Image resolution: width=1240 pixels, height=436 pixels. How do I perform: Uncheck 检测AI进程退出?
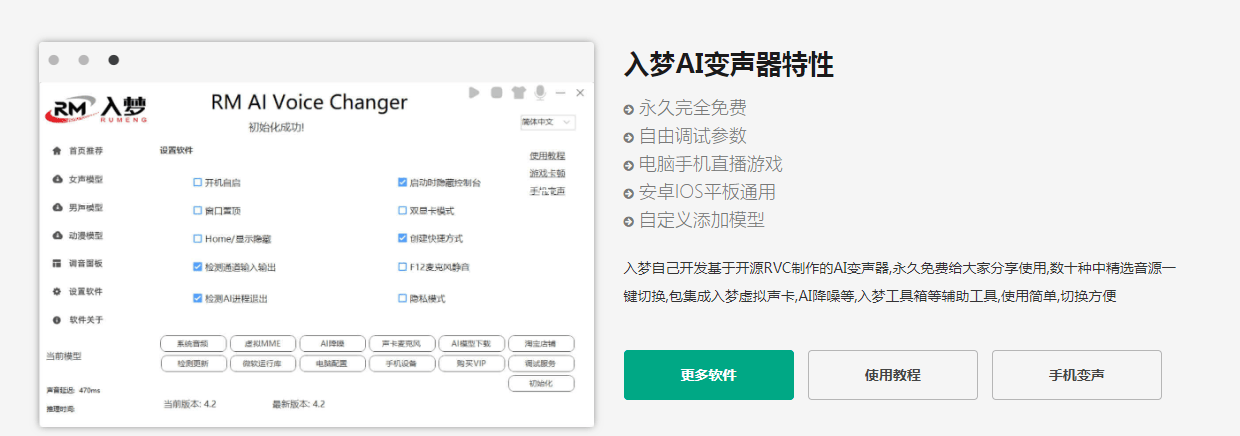[197, 298]
